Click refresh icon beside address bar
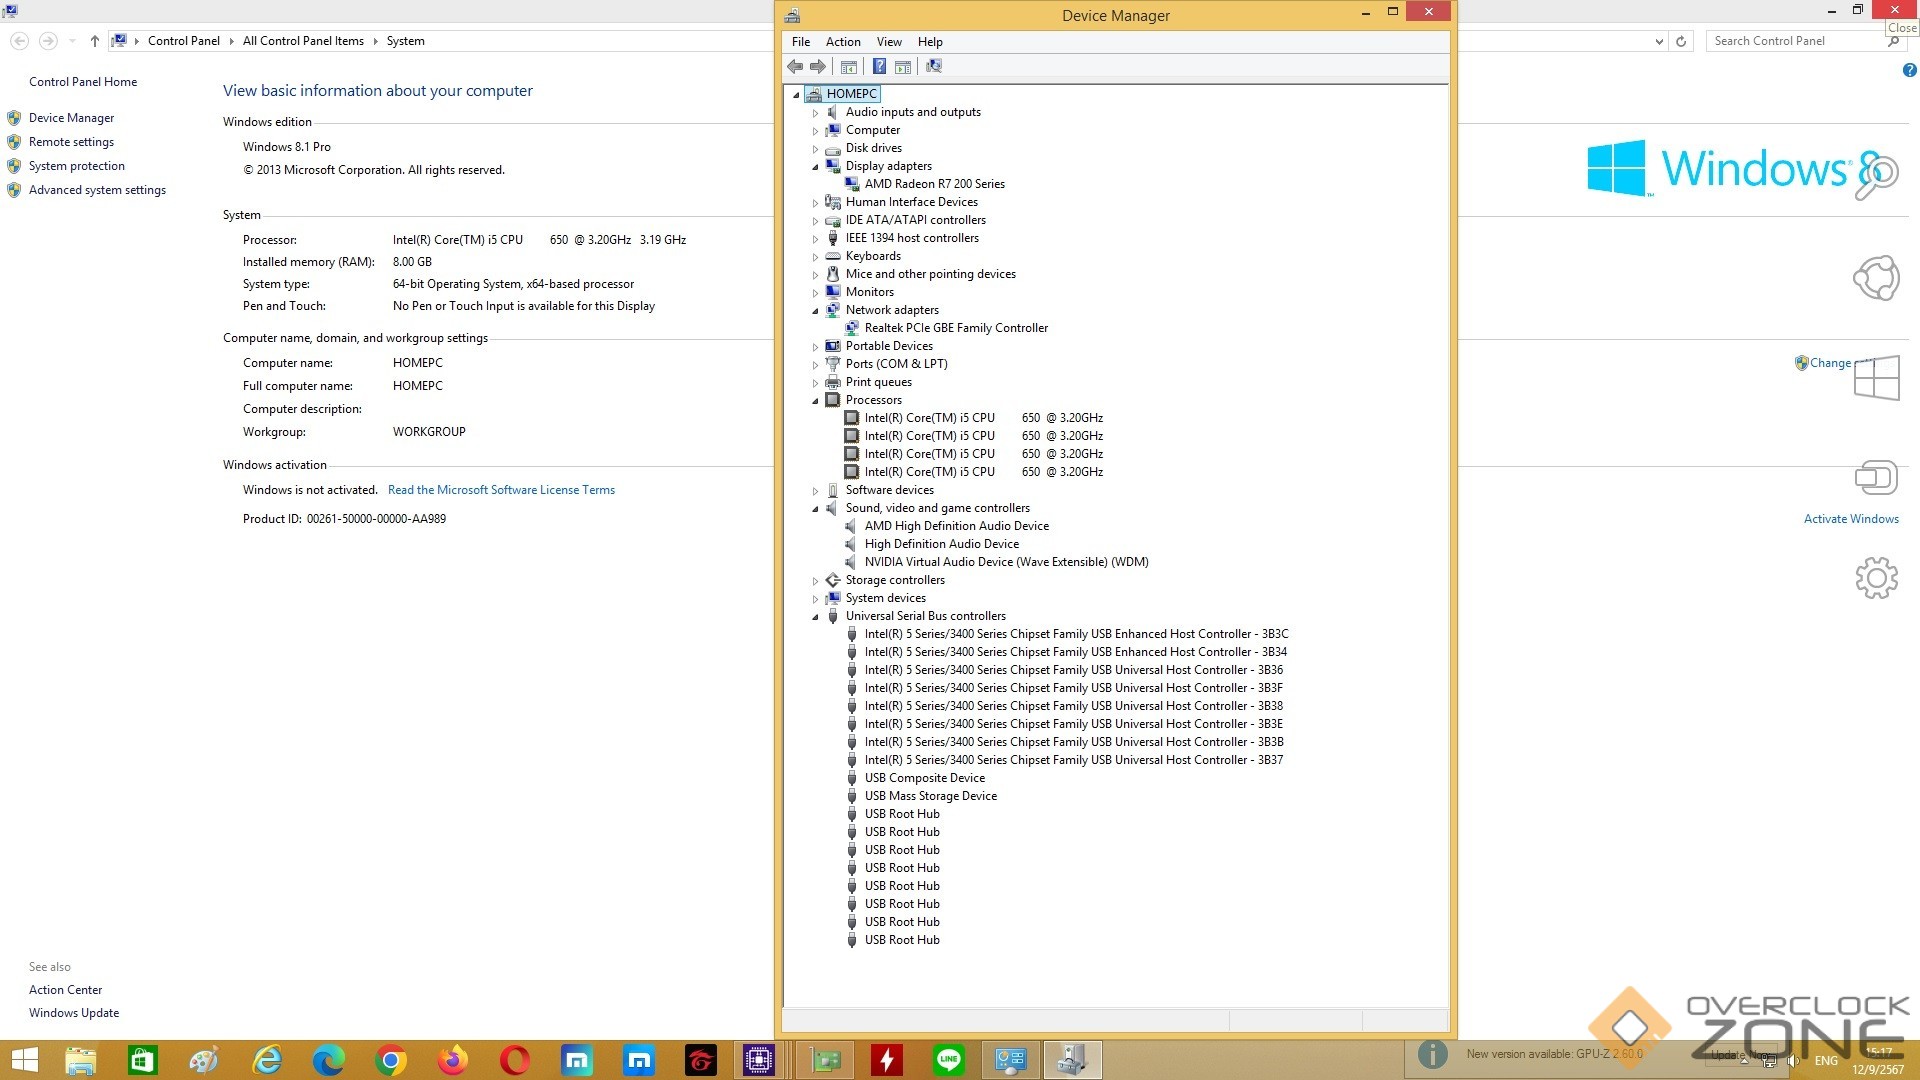This screenshot has height=1080, width=1920. click(1681, 41)
